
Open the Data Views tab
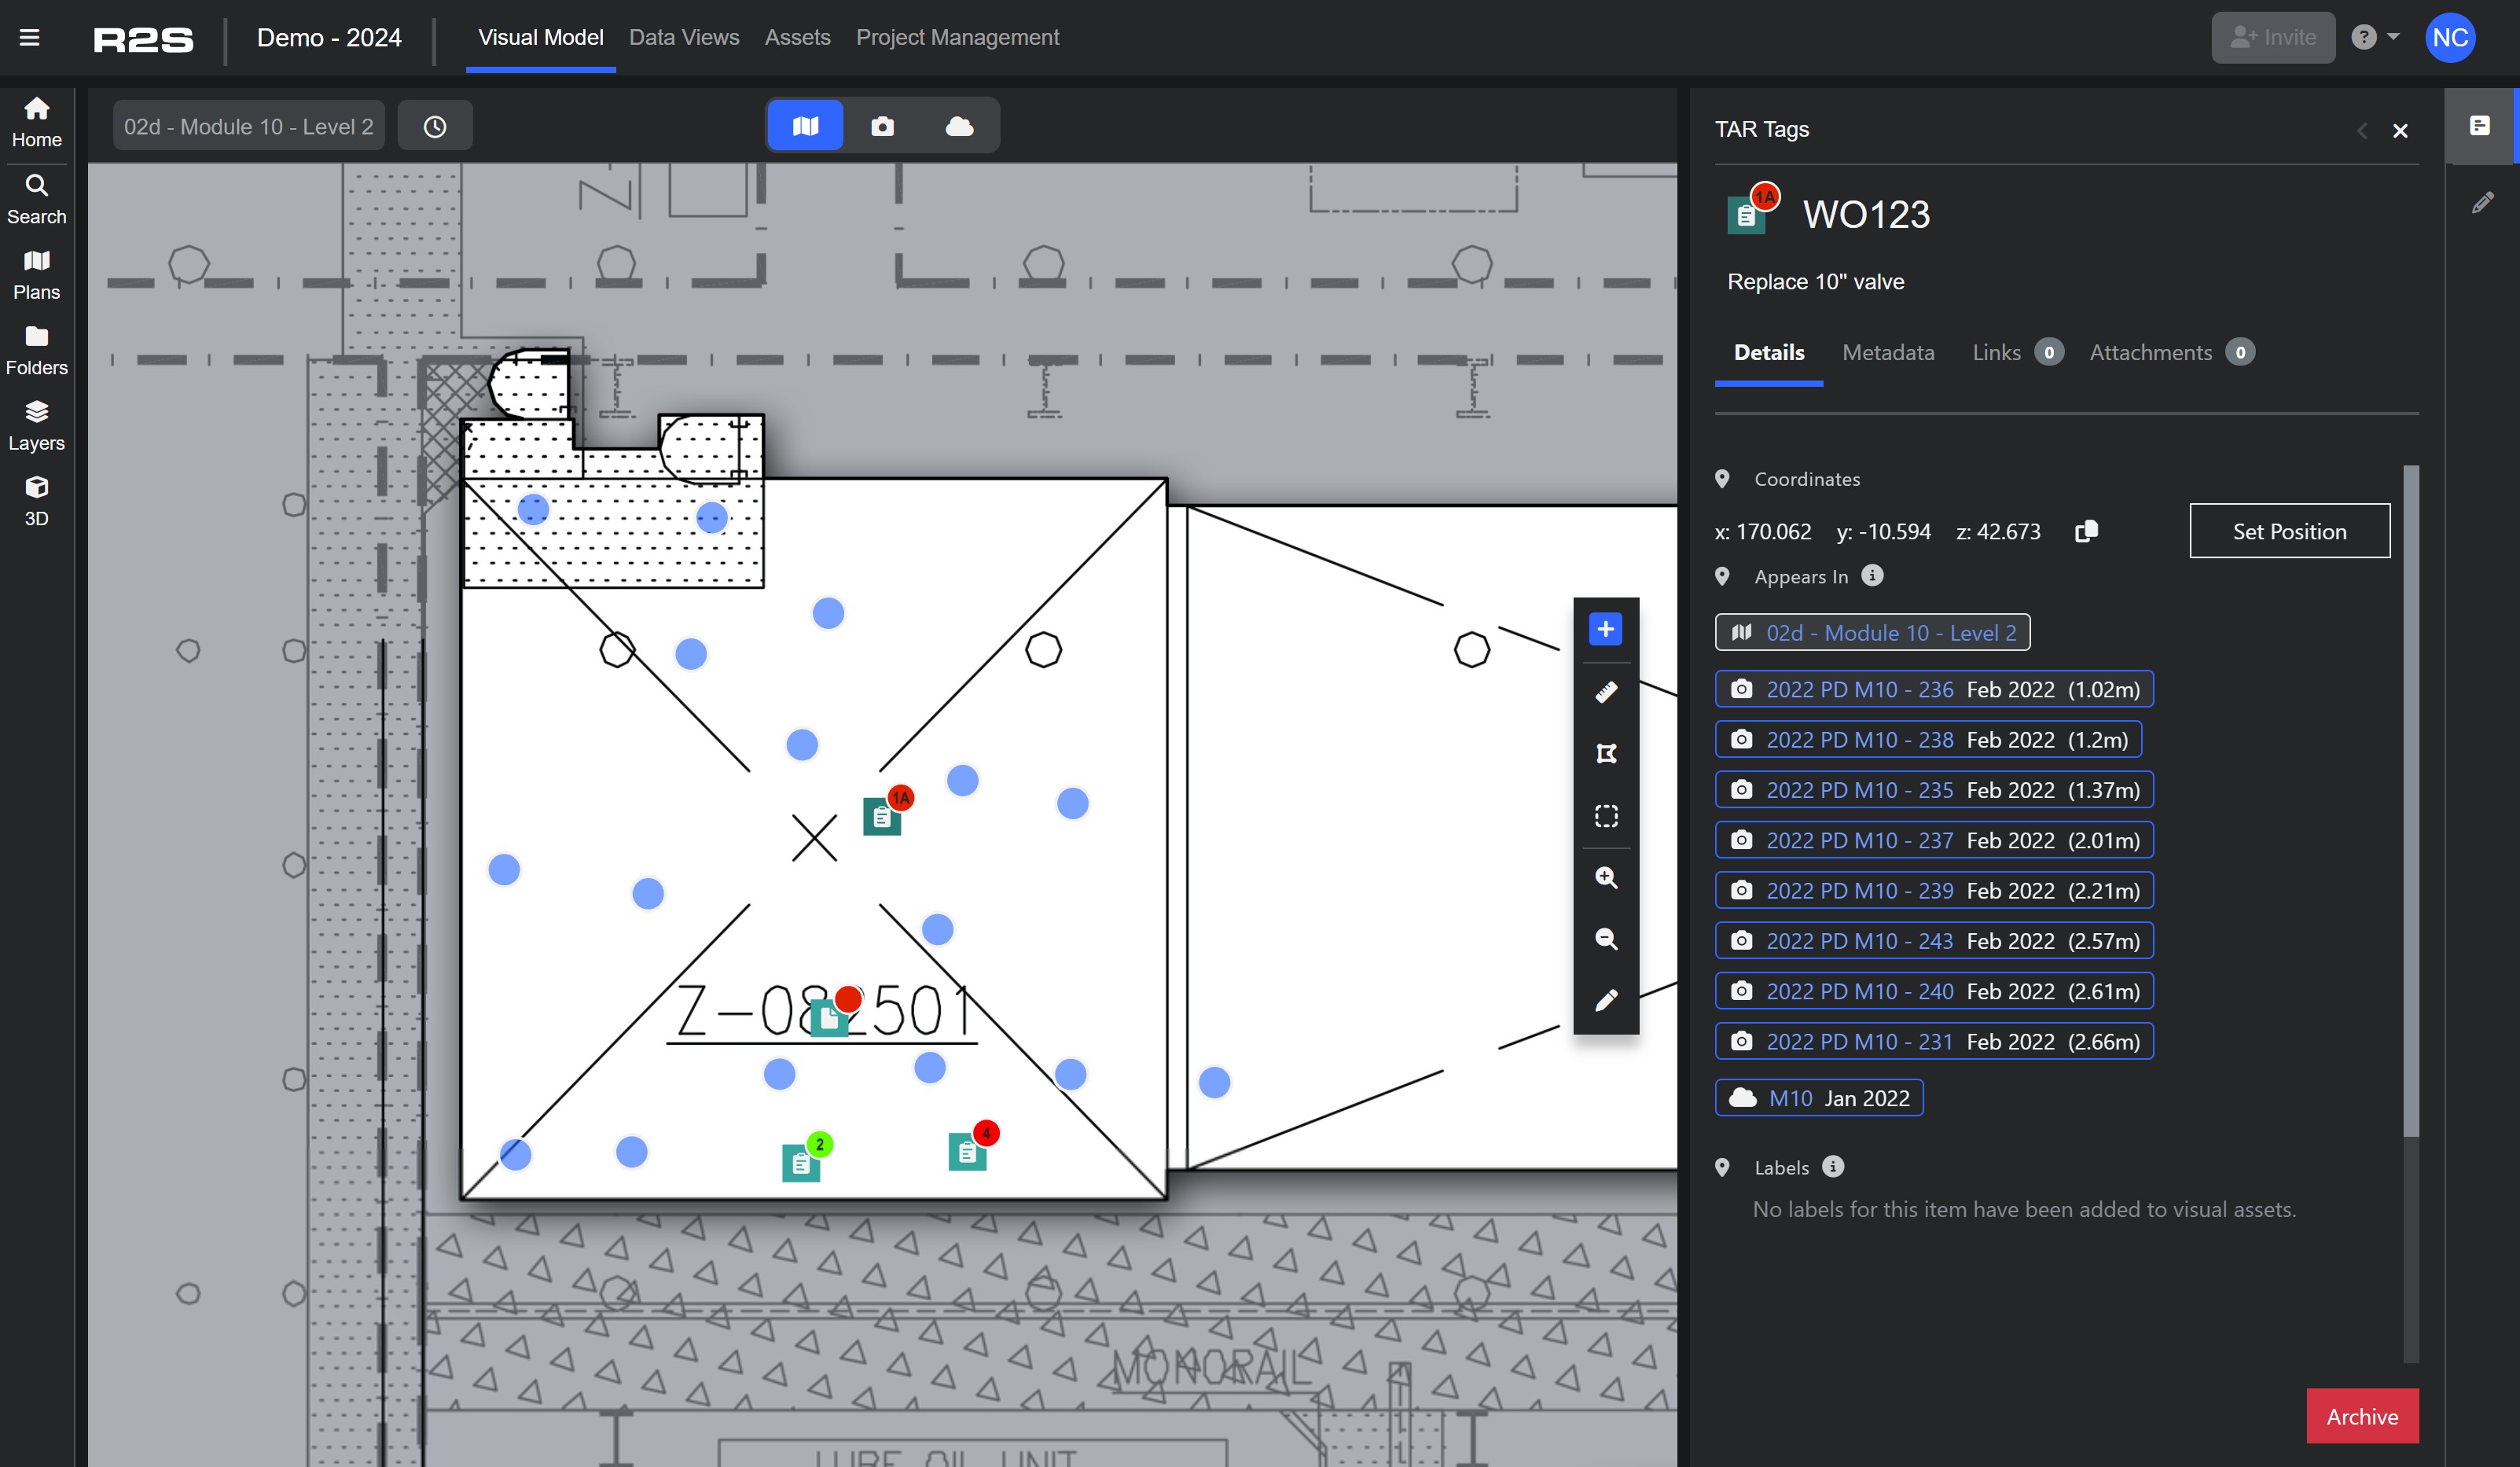tap(684, 37)
